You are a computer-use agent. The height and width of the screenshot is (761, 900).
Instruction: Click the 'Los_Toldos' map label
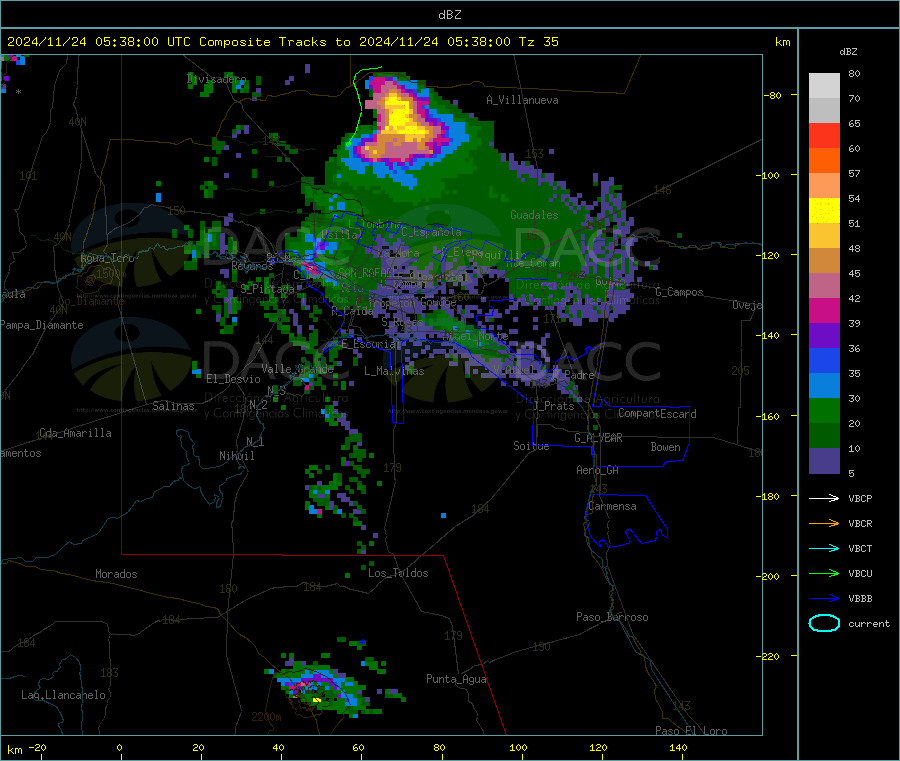[398, 573]
